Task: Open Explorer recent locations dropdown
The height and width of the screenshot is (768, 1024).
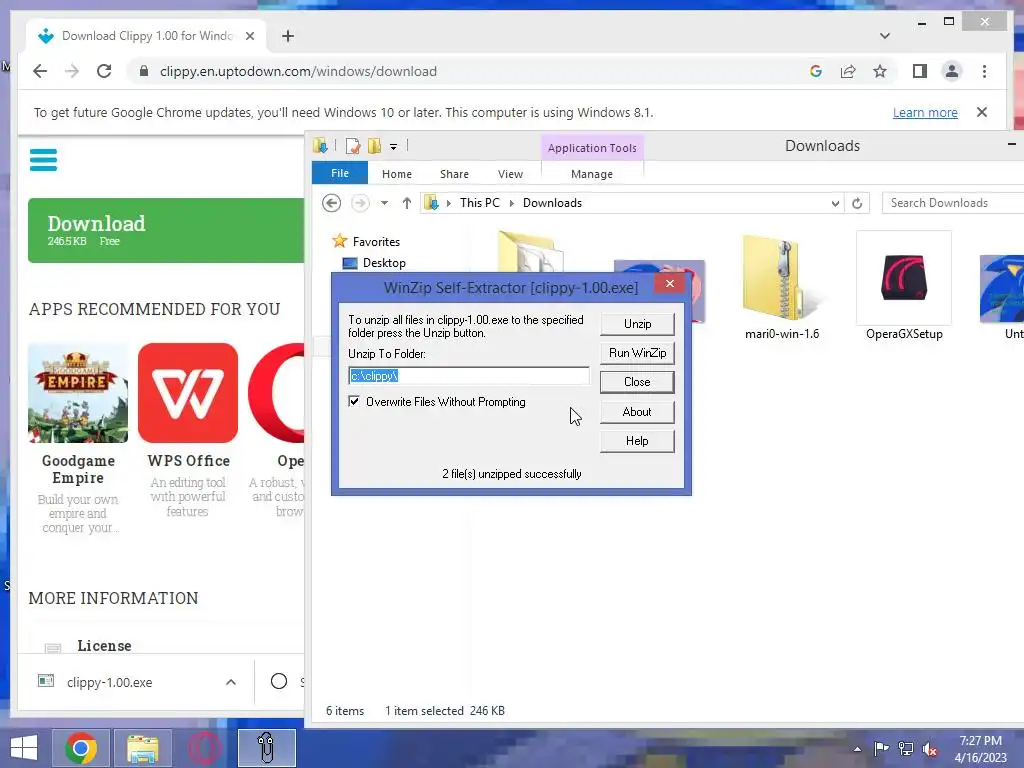Action: [x=385, y=203]
